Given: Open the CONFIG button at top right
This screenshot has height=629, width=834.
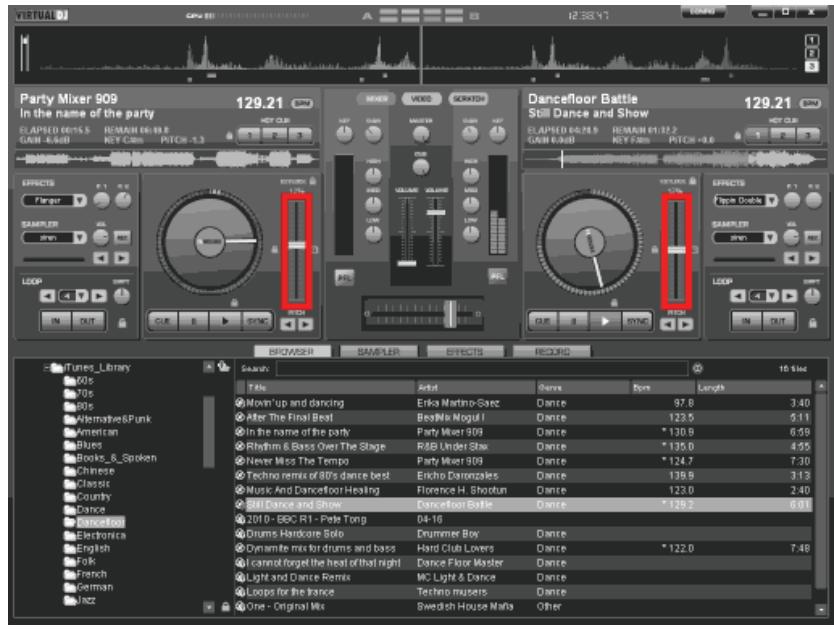Looking at the screenshot, I should point(703,12).
